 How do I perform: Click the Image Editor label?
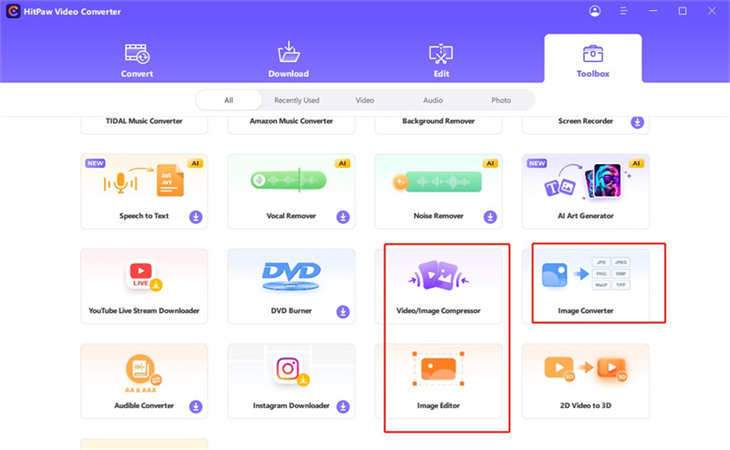[438, 406]
